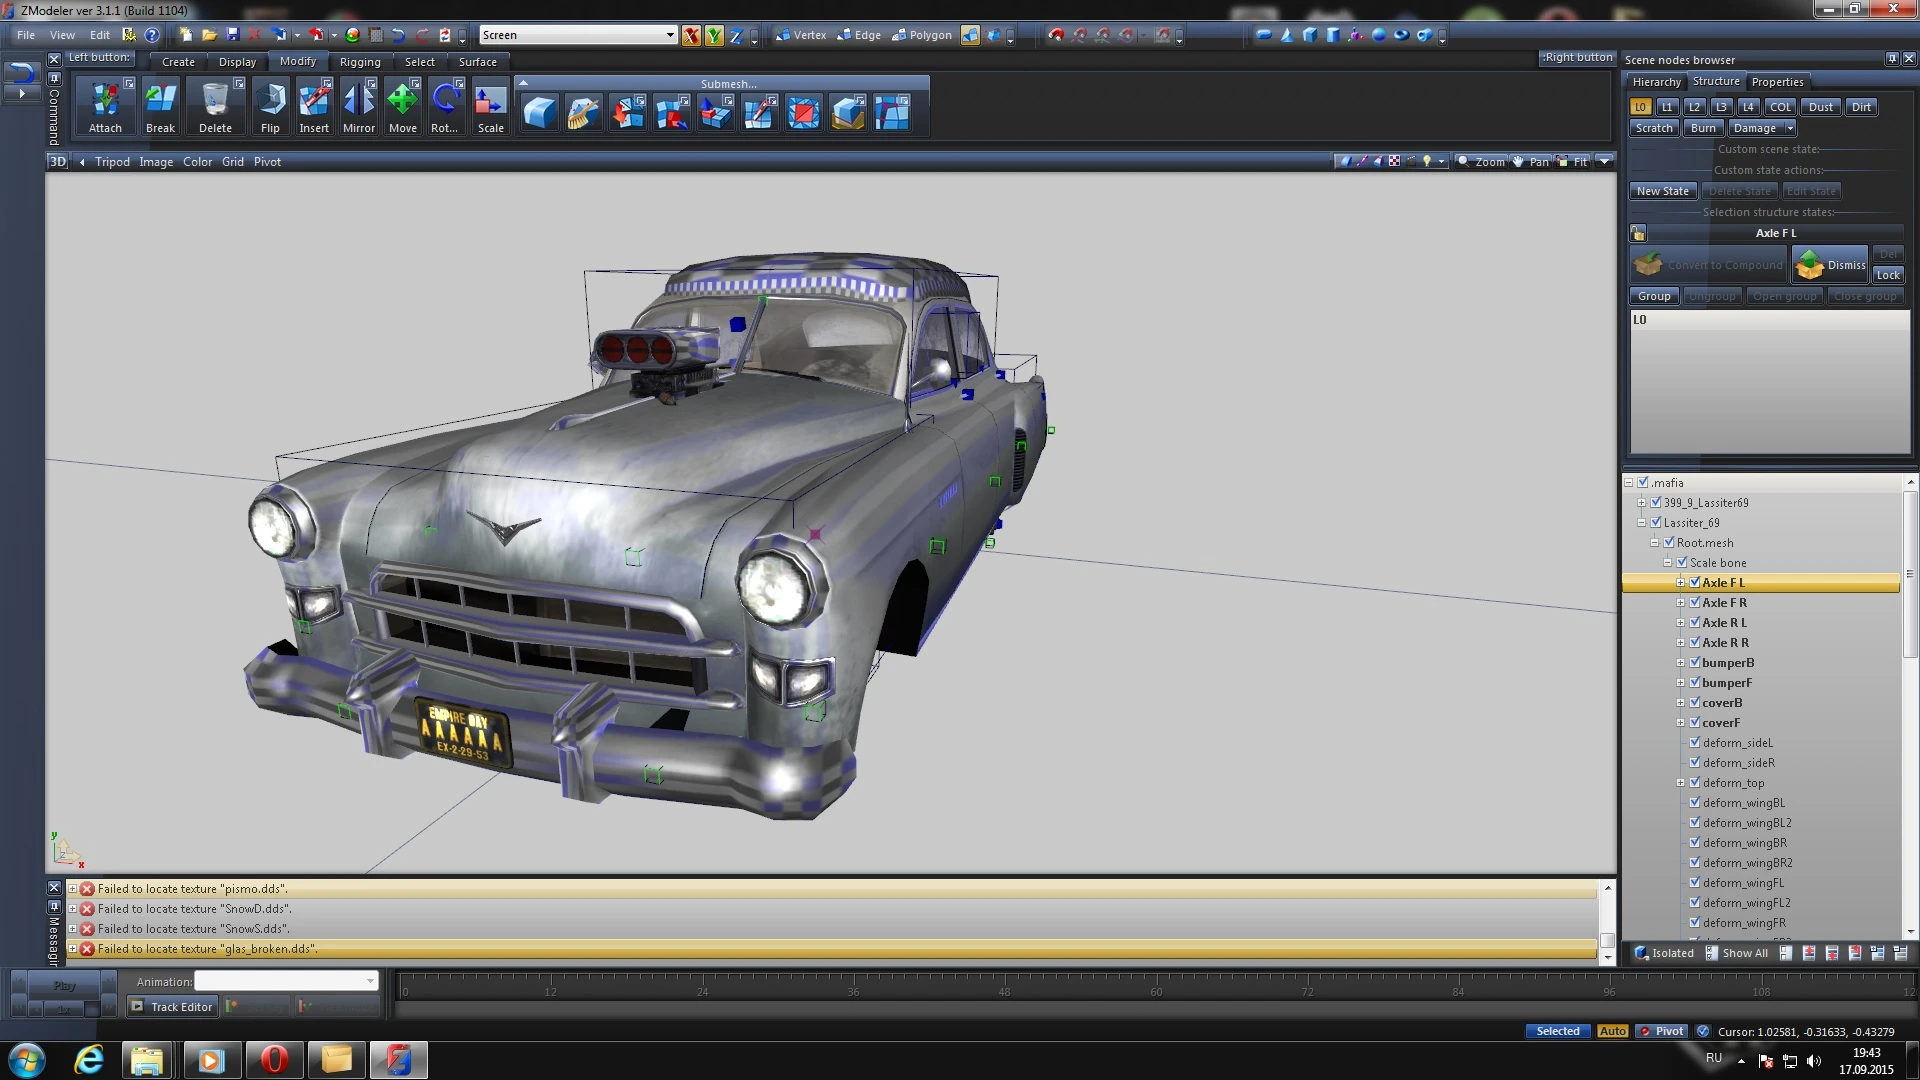Open the Screen viewport dropdown
1920x1080 pixels.
671,34
